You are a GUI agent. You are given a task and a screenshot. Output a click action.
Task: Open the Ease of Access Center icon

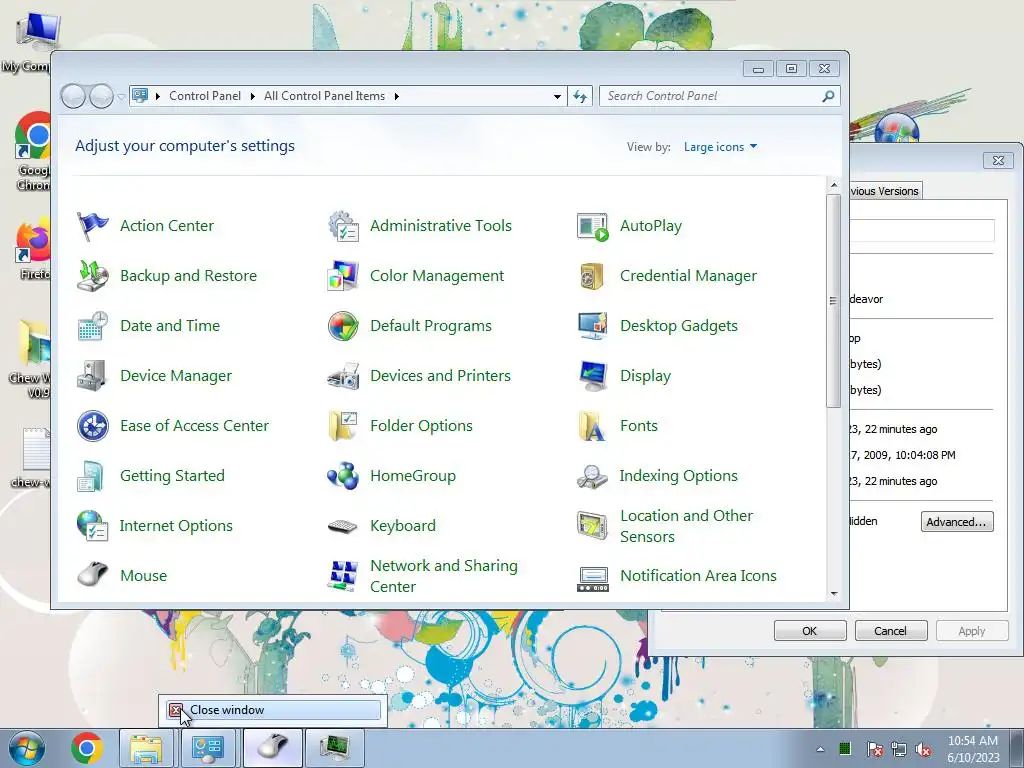pyautogui.click(x=92, y=426)
